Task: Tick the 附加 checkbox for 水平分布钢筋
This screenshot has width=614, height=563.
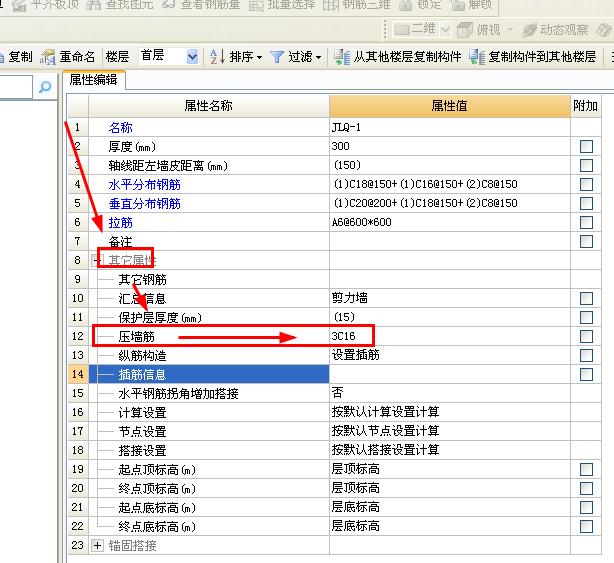Action: [x=586, y=184]
